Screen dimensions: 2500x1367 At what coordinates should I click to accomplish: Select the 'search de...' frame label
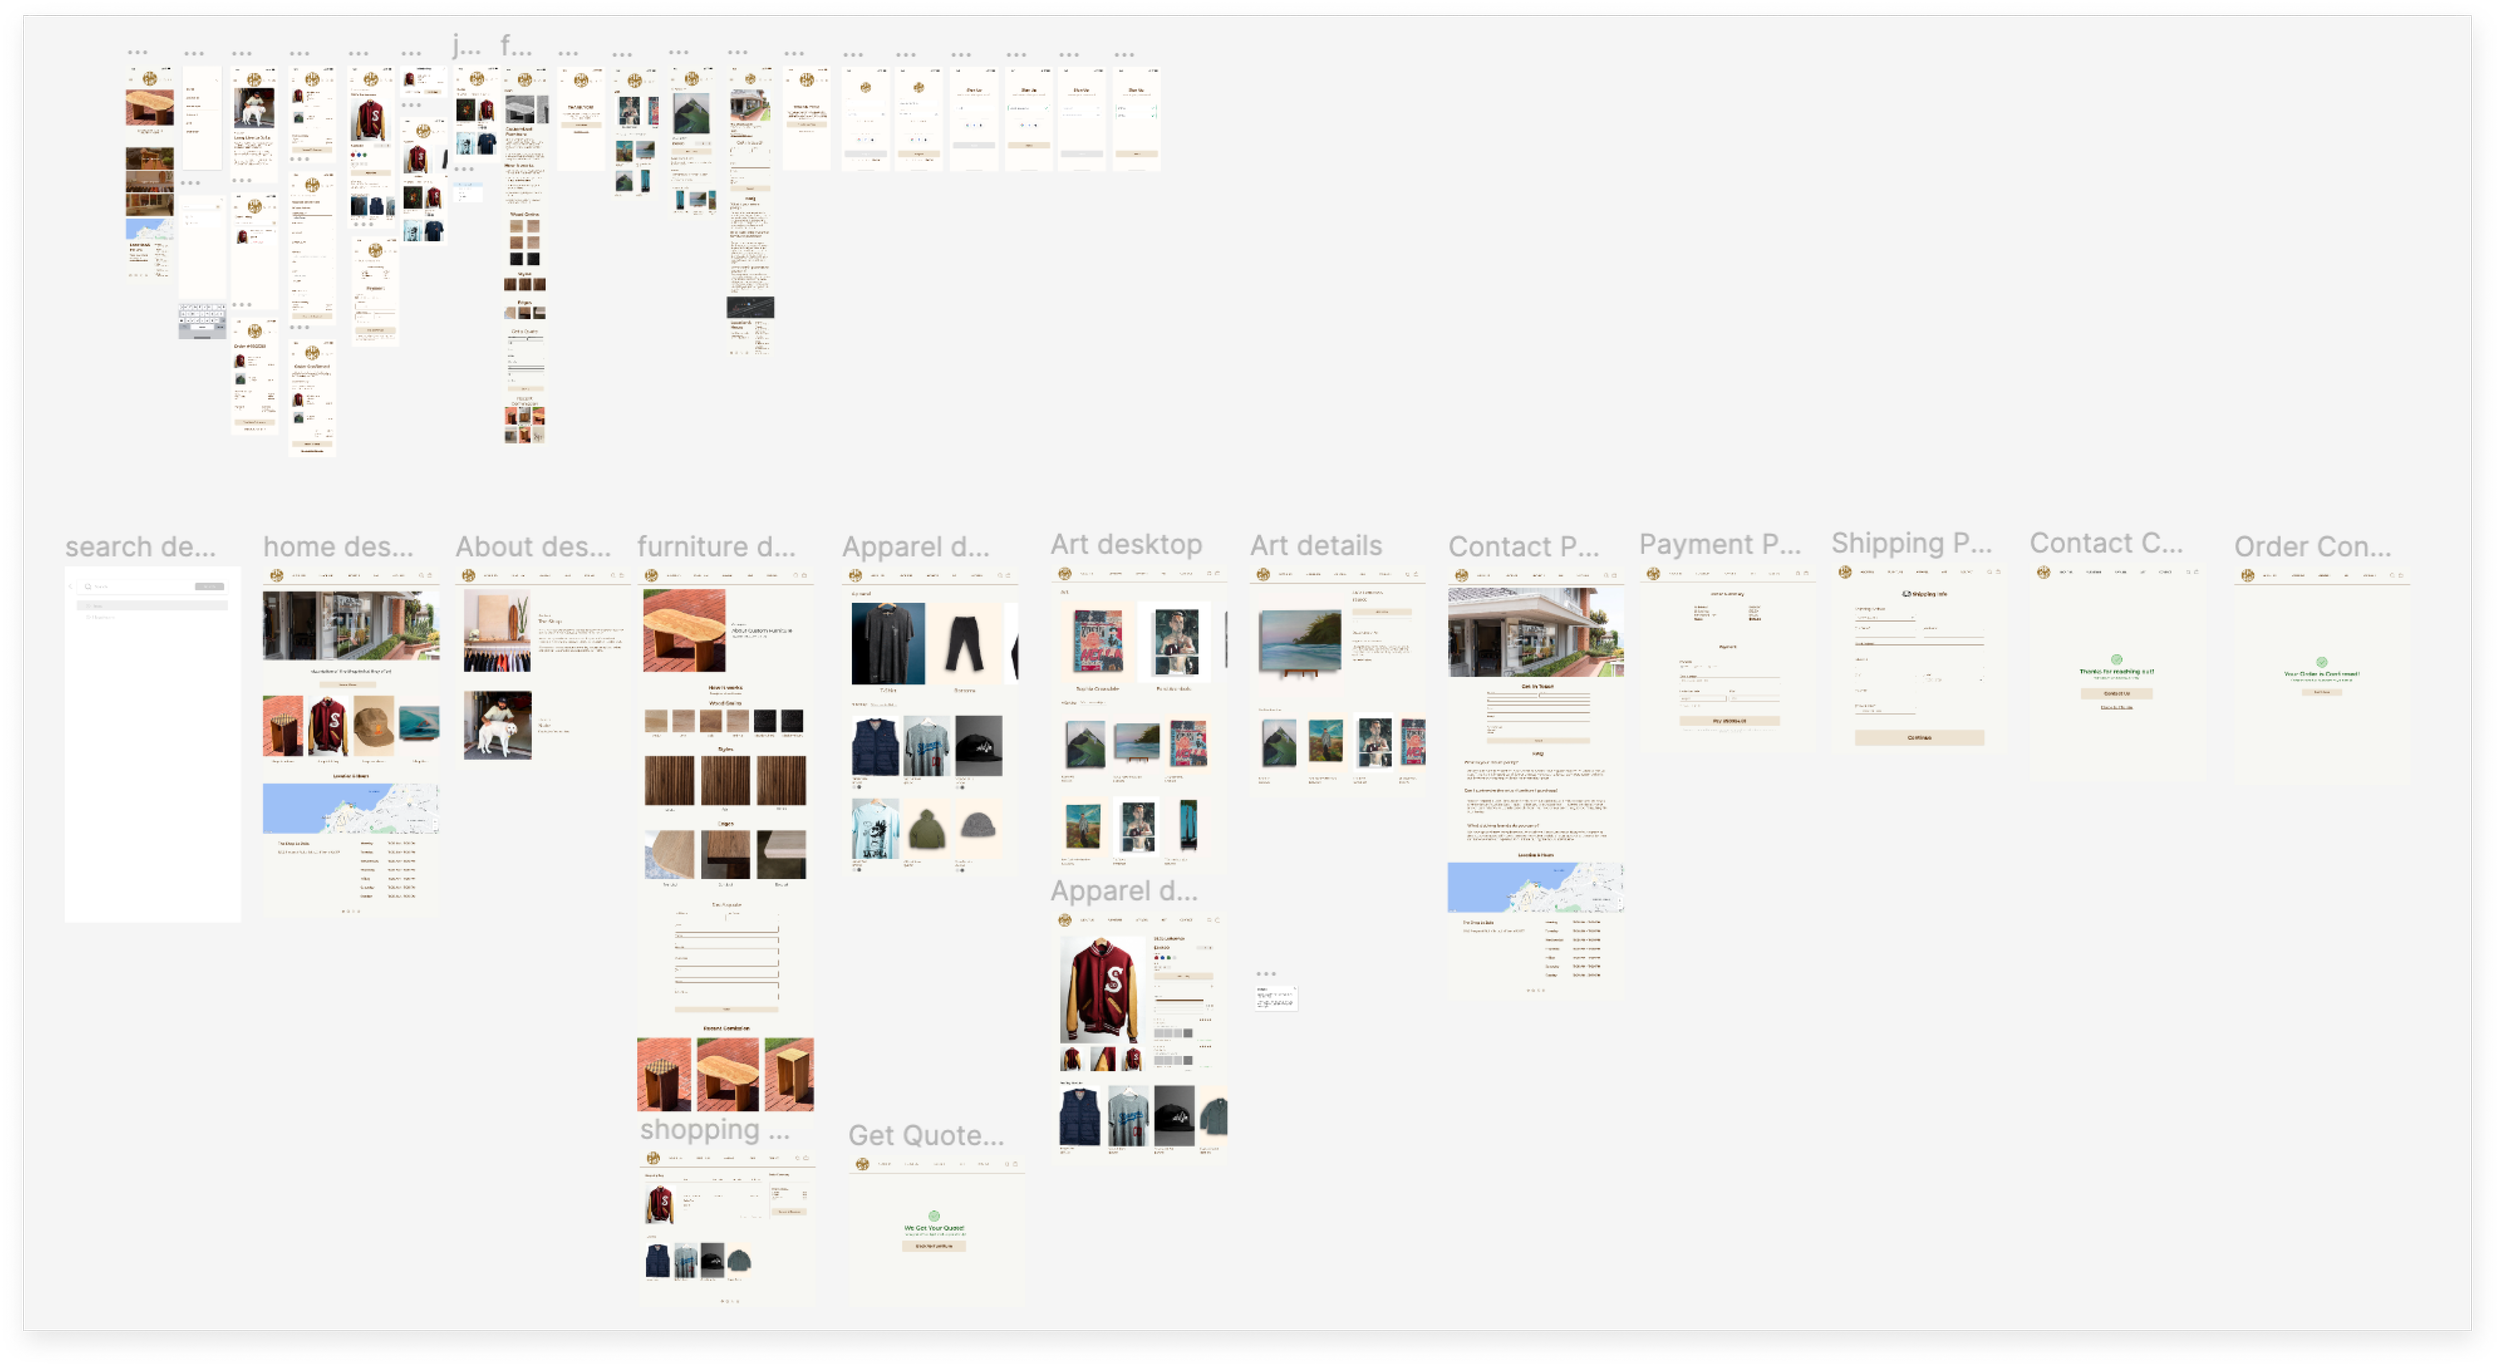pyautogui.click(x=140, y=547)
